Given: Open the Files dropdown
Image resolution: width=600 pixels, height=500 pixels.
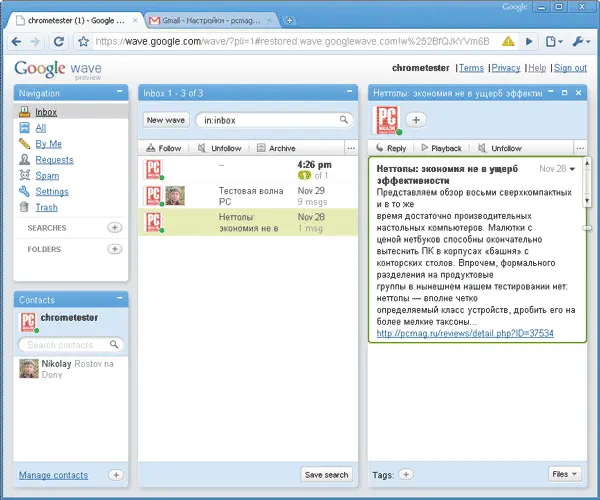Looking at the screenshot, I should 564,474.
